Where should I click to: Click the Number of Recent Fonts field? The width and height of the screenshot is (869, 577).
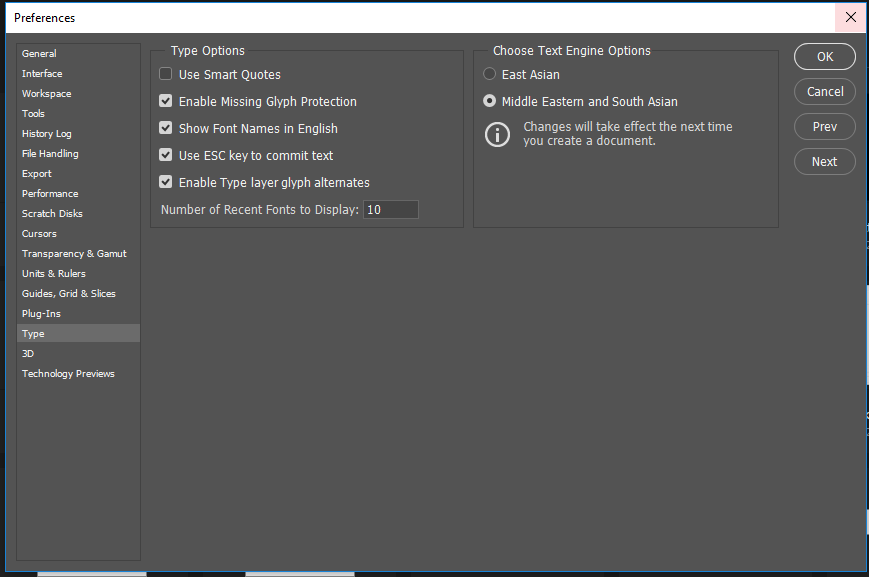(x=391, y=210)
